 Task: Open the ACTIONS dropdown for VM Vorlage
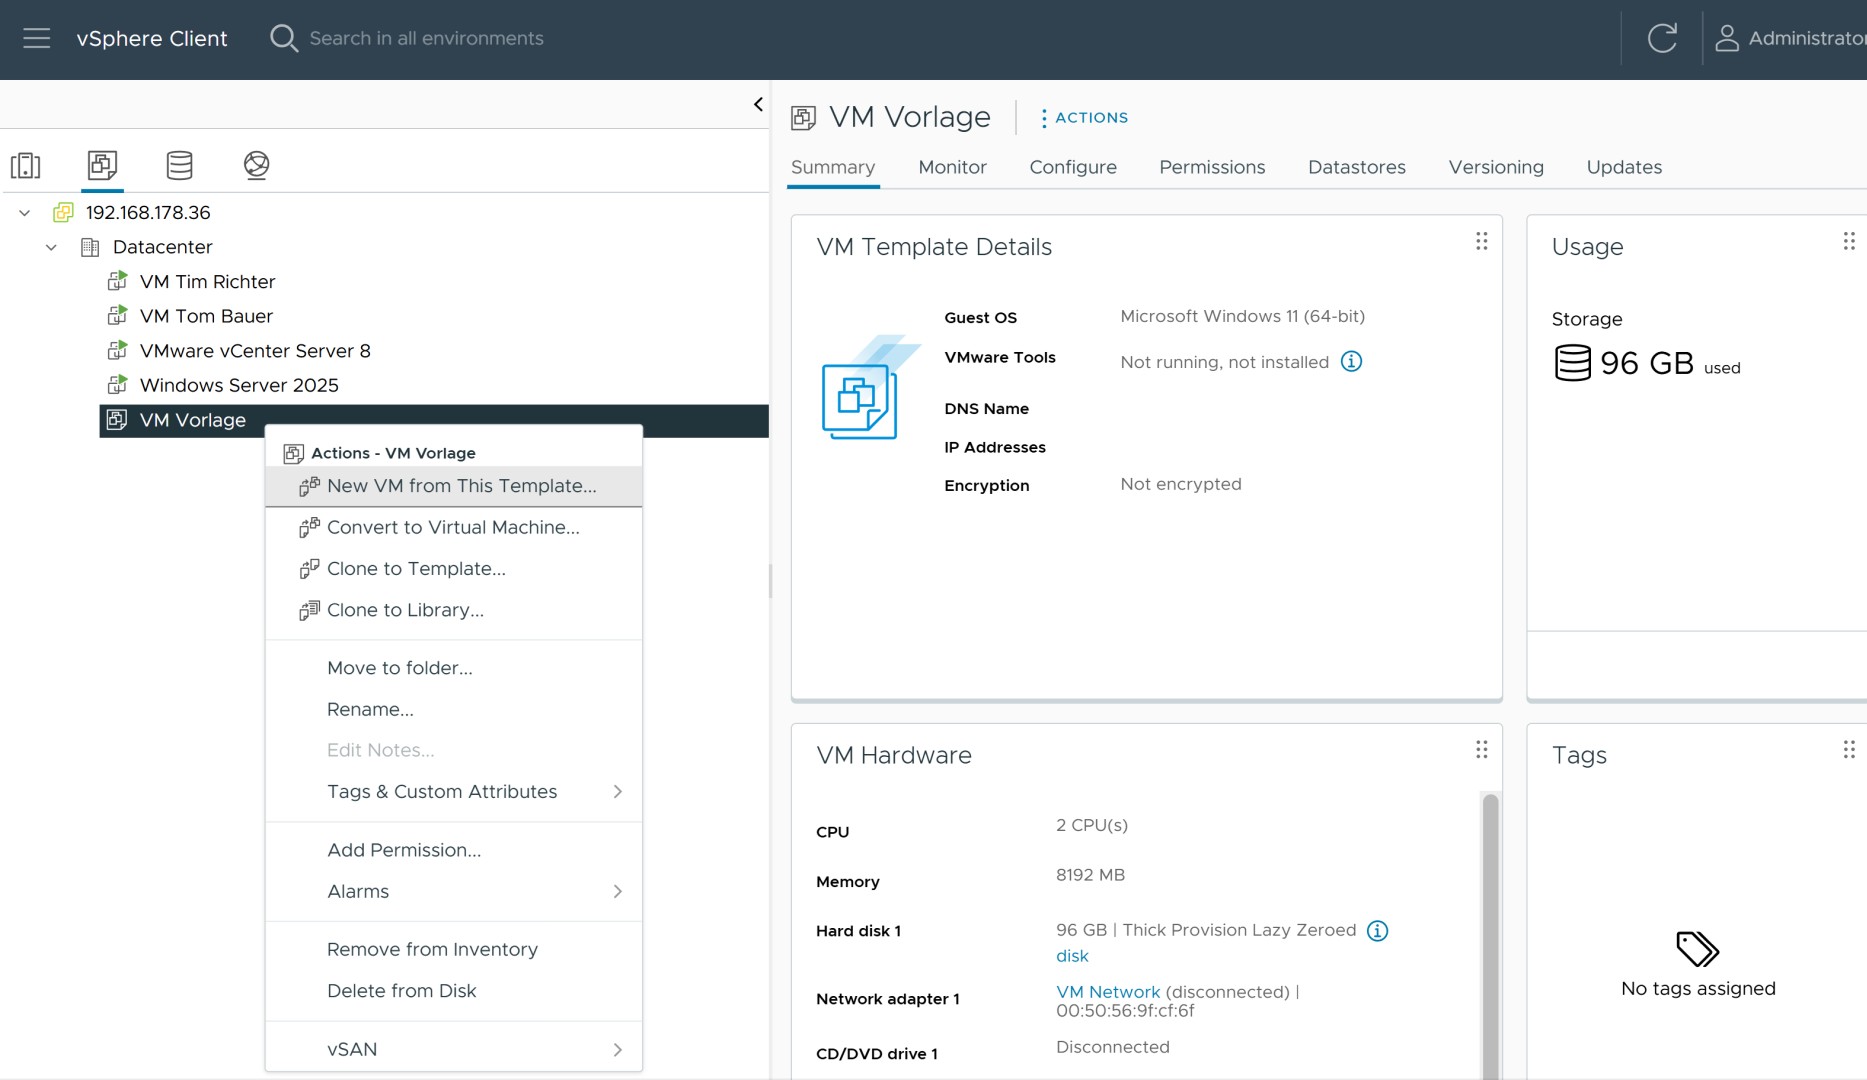pyautogui.click(x=1084, y=117)
